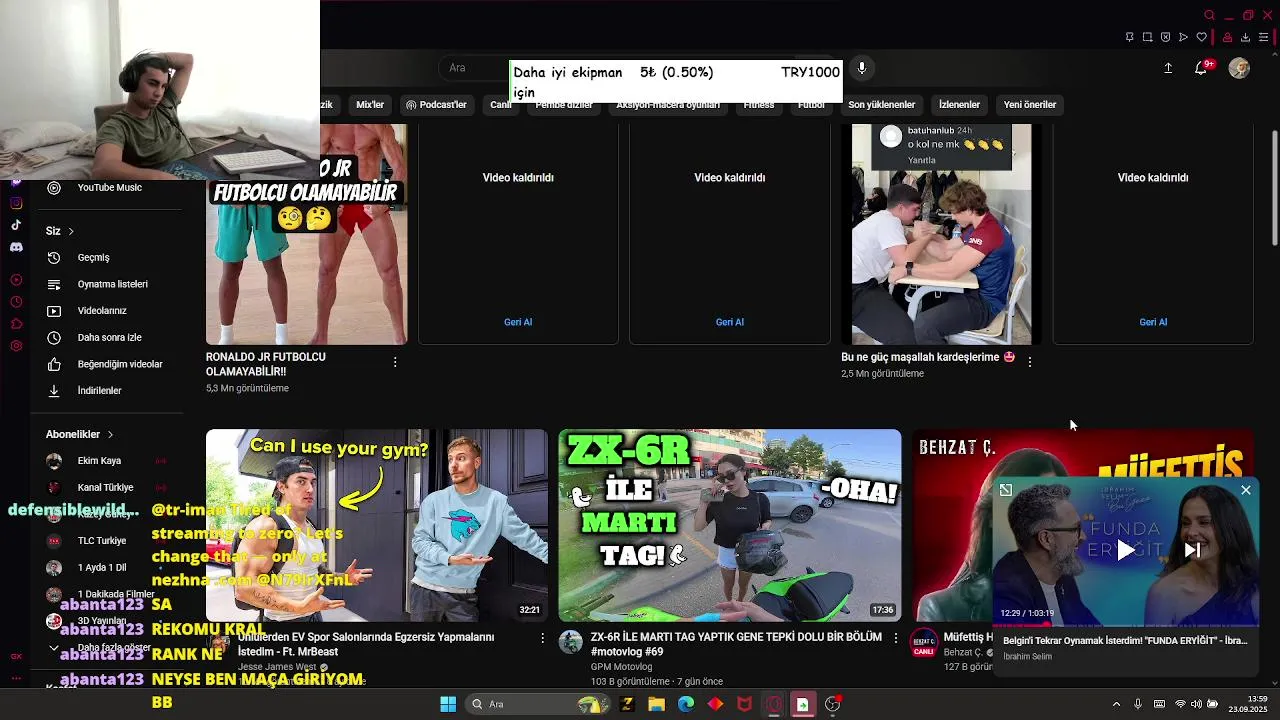Open Discord in the browser sidebar

(16, 247)
